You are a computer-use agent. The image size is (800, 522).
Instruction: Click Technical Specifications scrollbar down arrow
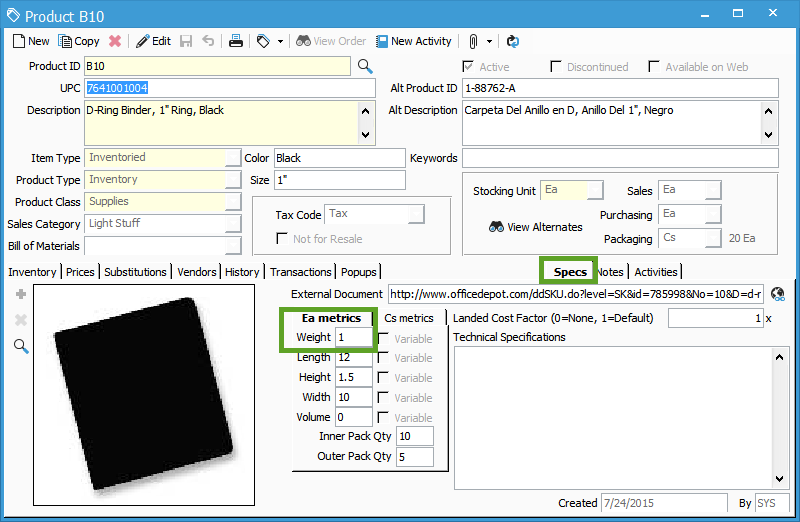[x=780, y=479]
